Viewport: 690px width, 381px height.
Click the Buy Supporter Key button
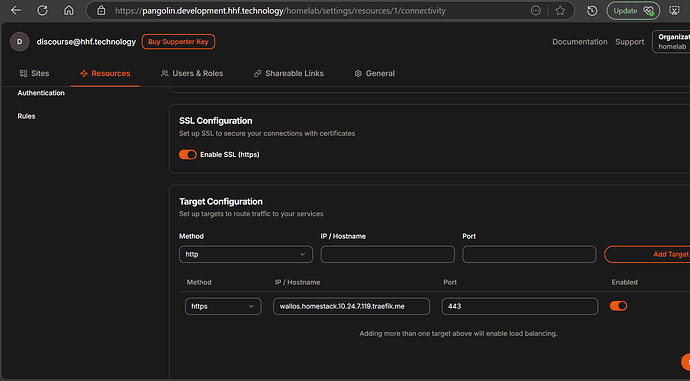pyautogui.click(x=178, y=42)
